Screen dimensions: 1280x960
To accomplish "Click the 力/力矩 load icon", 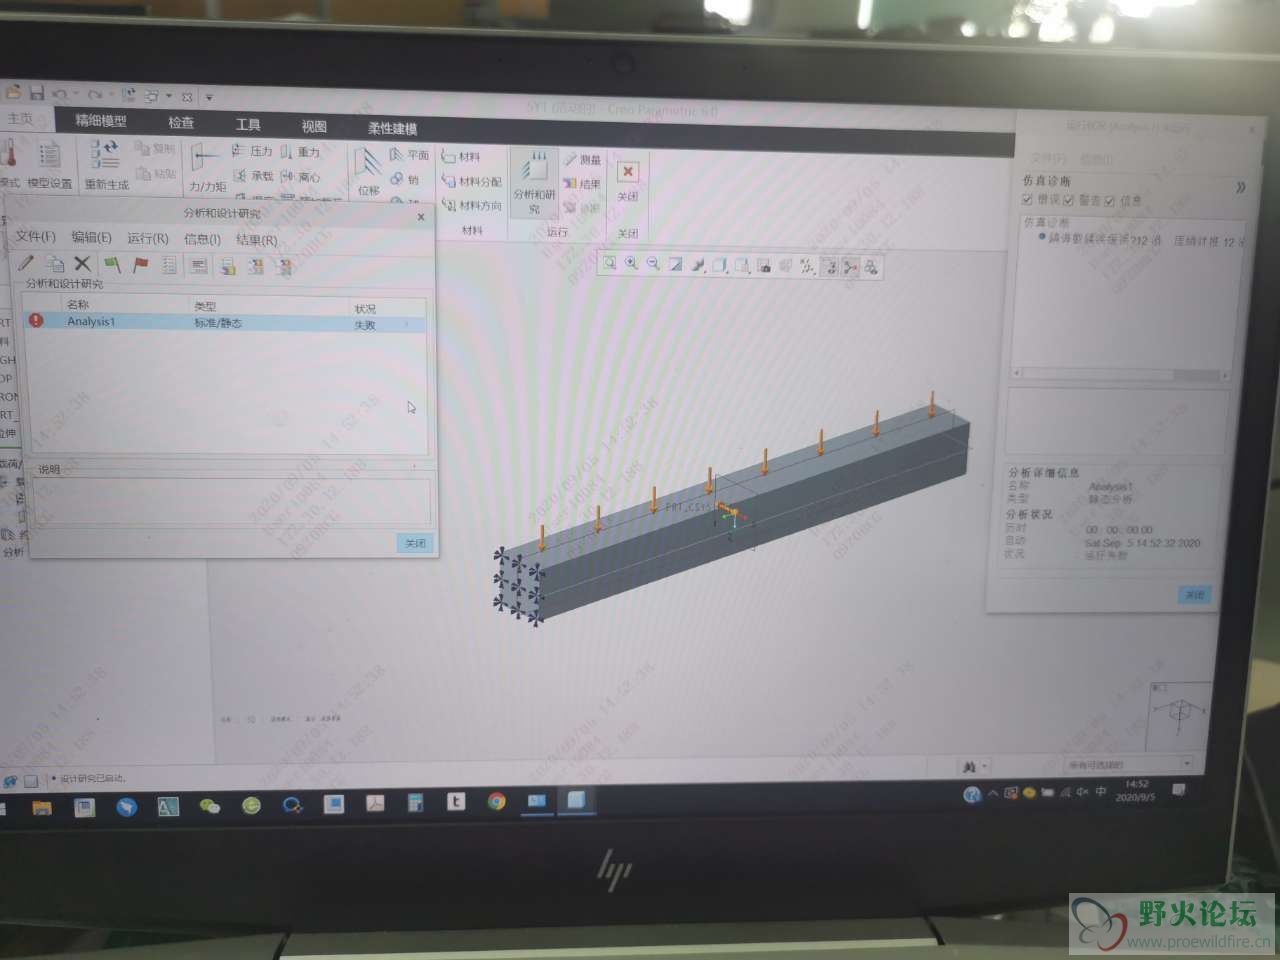I will pyautogui.click(x=207, y=167).
